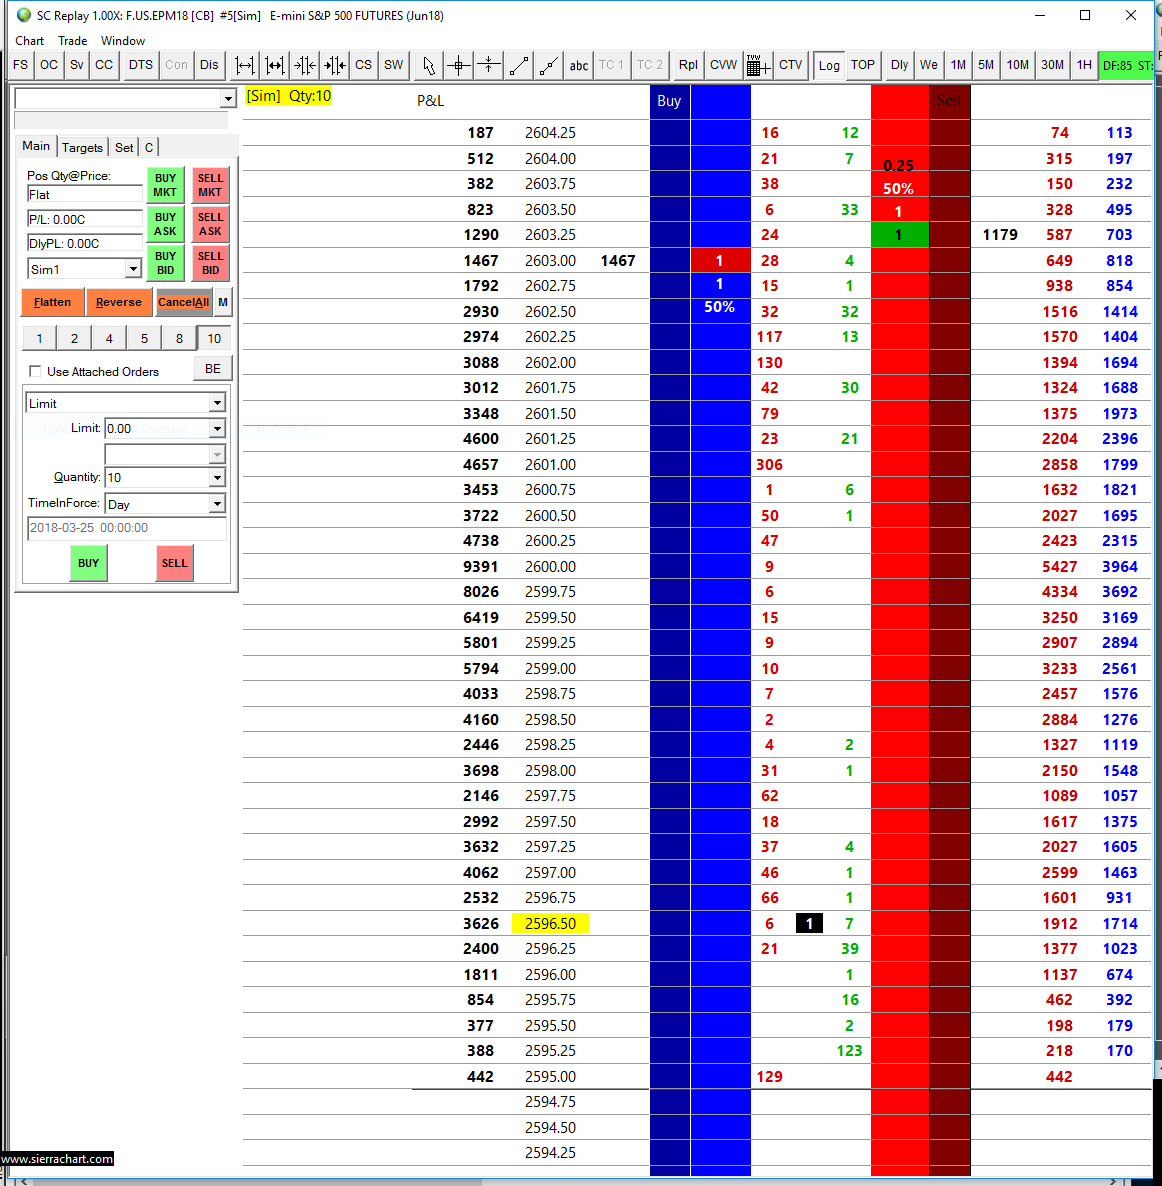Open the TimeInForce Day dropdown
This screenshot has height=1186, width=1162.
click(x=217, y=504)
